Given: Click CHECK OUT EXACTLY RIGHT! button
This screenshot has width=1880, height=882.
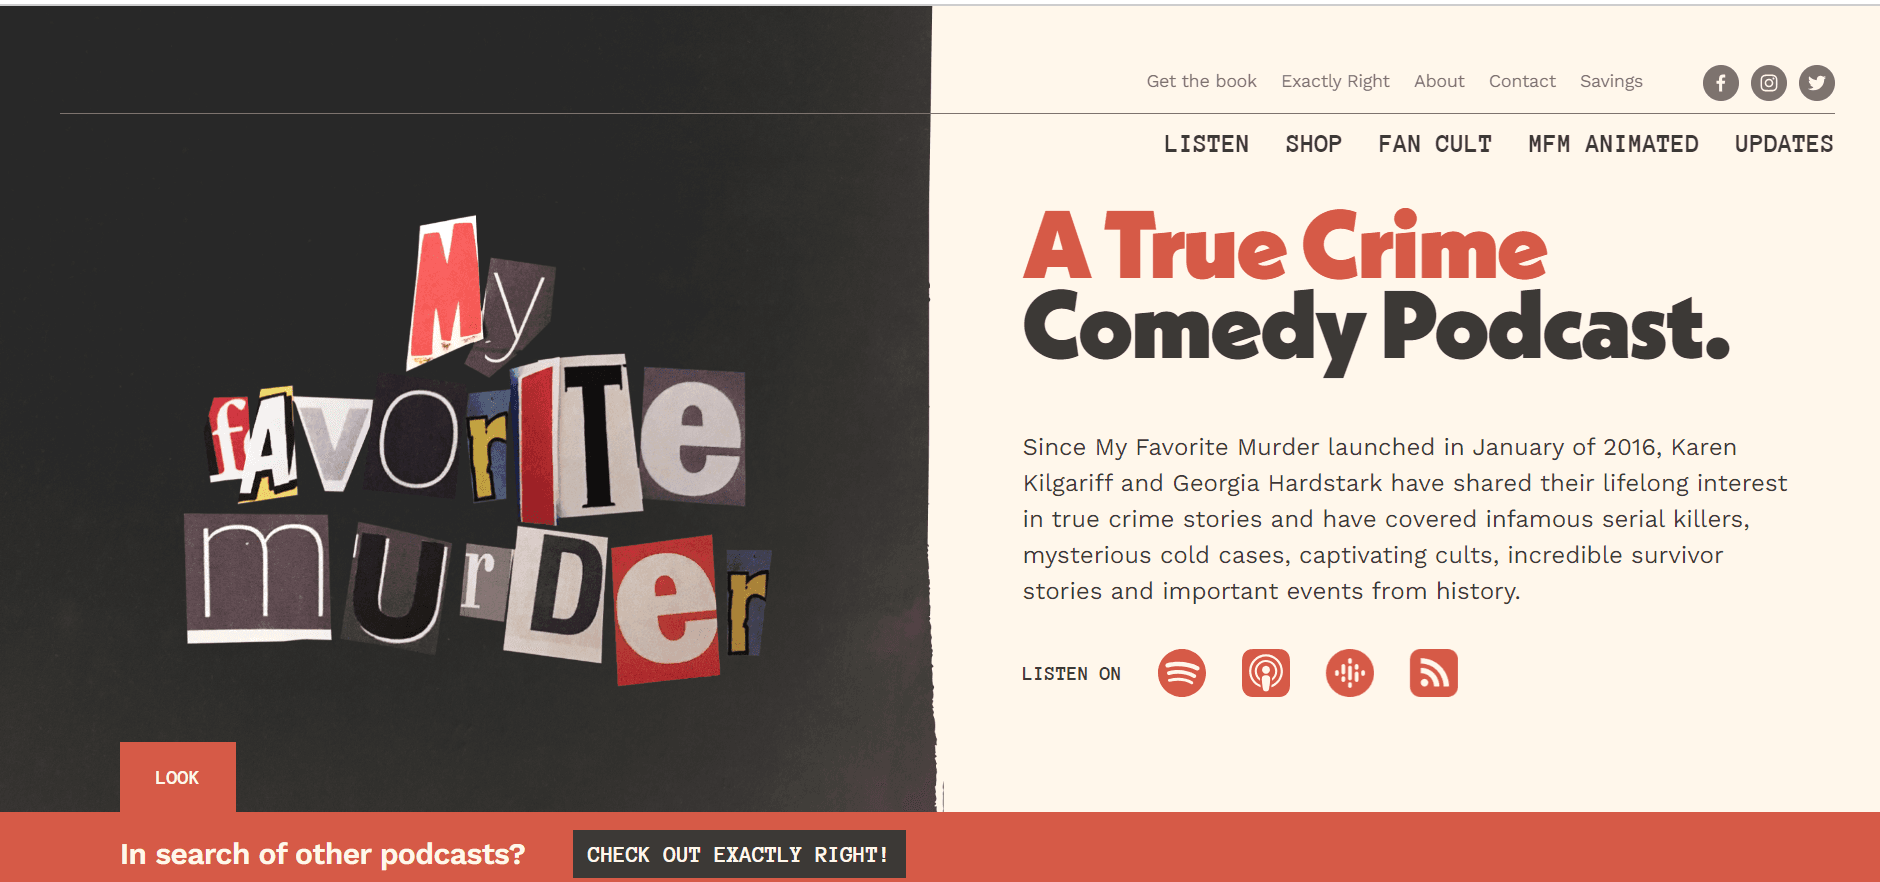Looking at the screenshot, I should tap(739, 854).
